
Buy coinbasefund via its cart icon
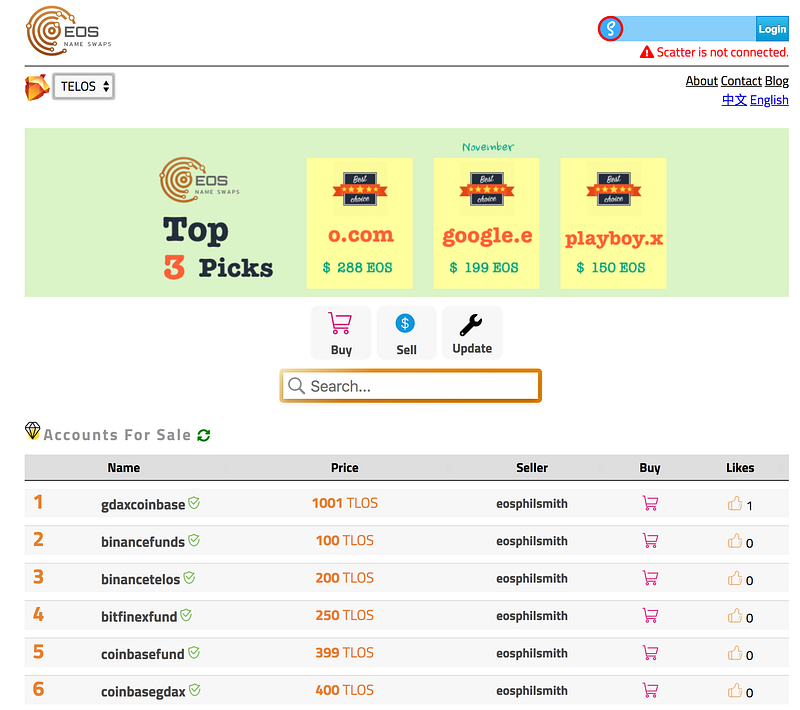pos(650,653)
